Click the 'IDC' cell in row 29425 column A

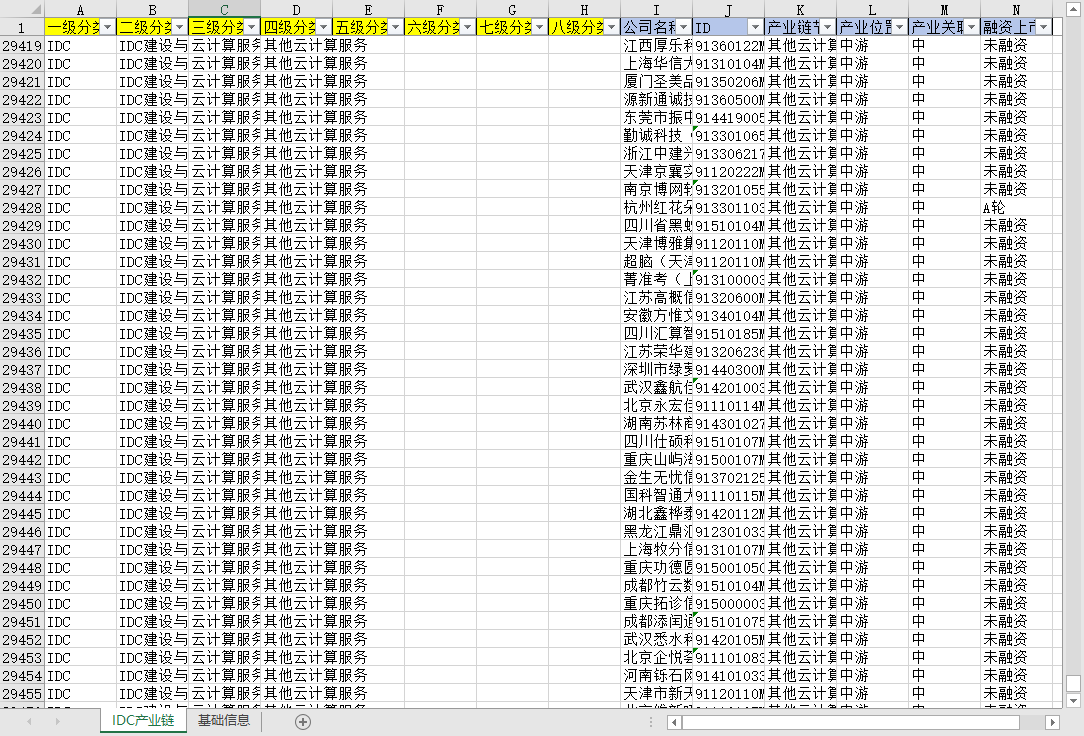coord(80,153)
